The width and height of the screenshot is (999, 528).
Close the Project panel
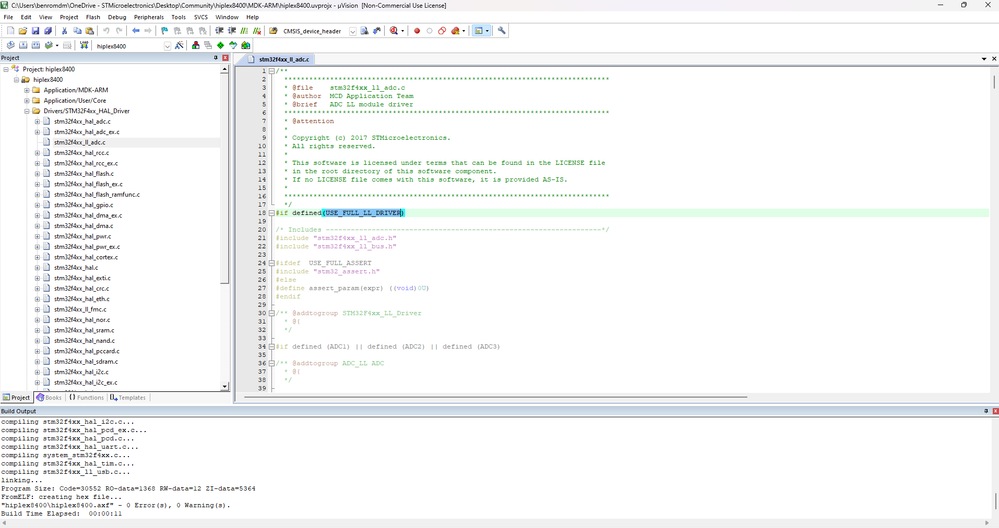point(226,58)
